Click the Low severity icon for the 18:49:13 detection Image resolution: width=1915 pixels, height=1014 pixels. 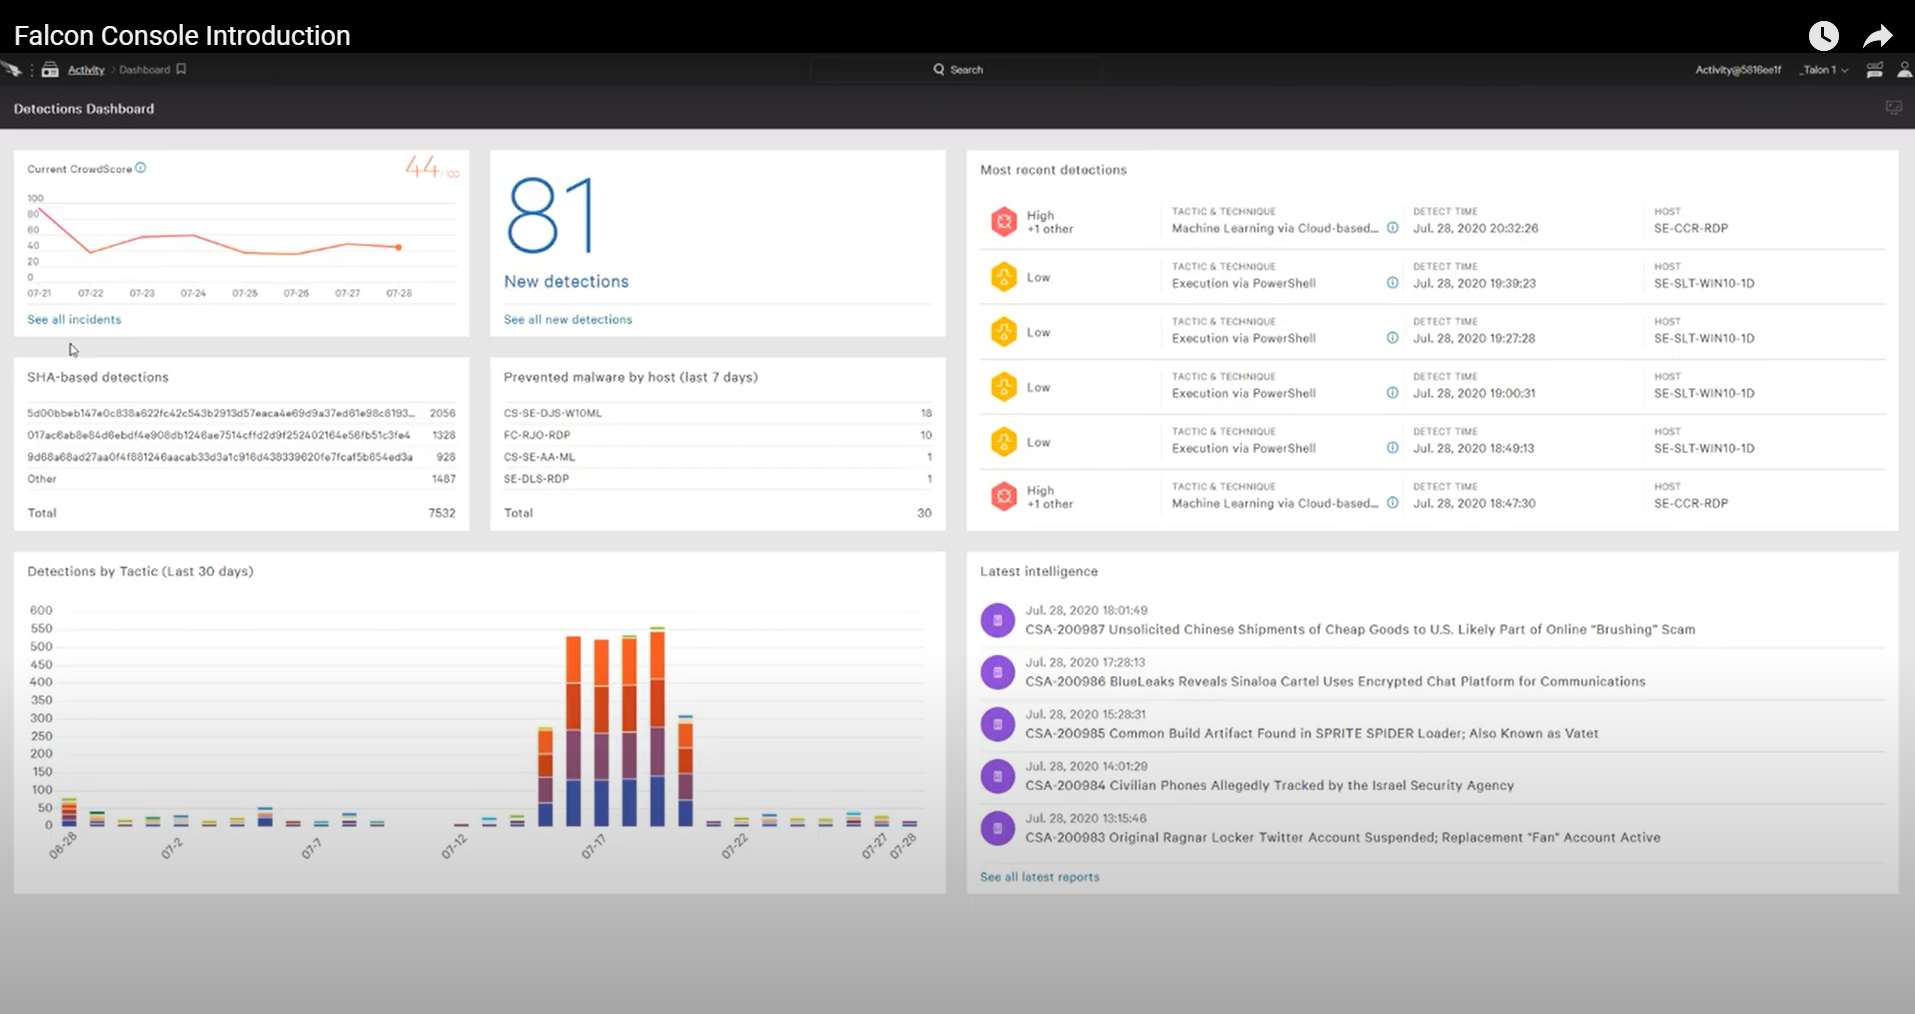pyautogui.click(x=1003, y=441)
